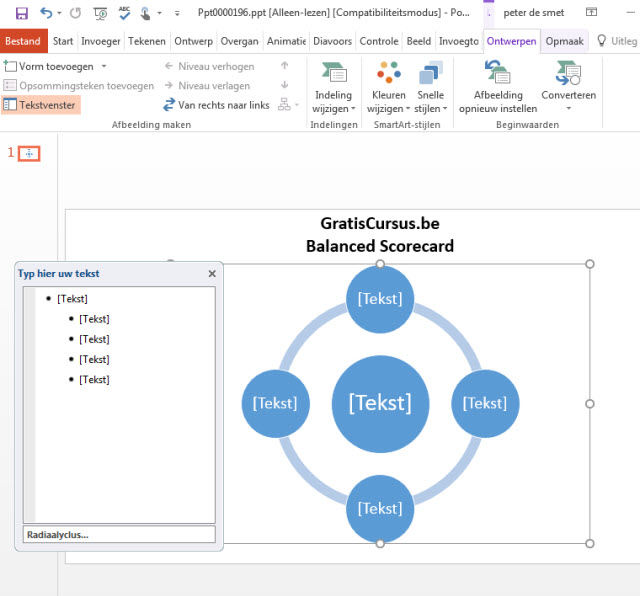Click Niveau verlagen
The image size is (640, 596).
tap(207, 86)
